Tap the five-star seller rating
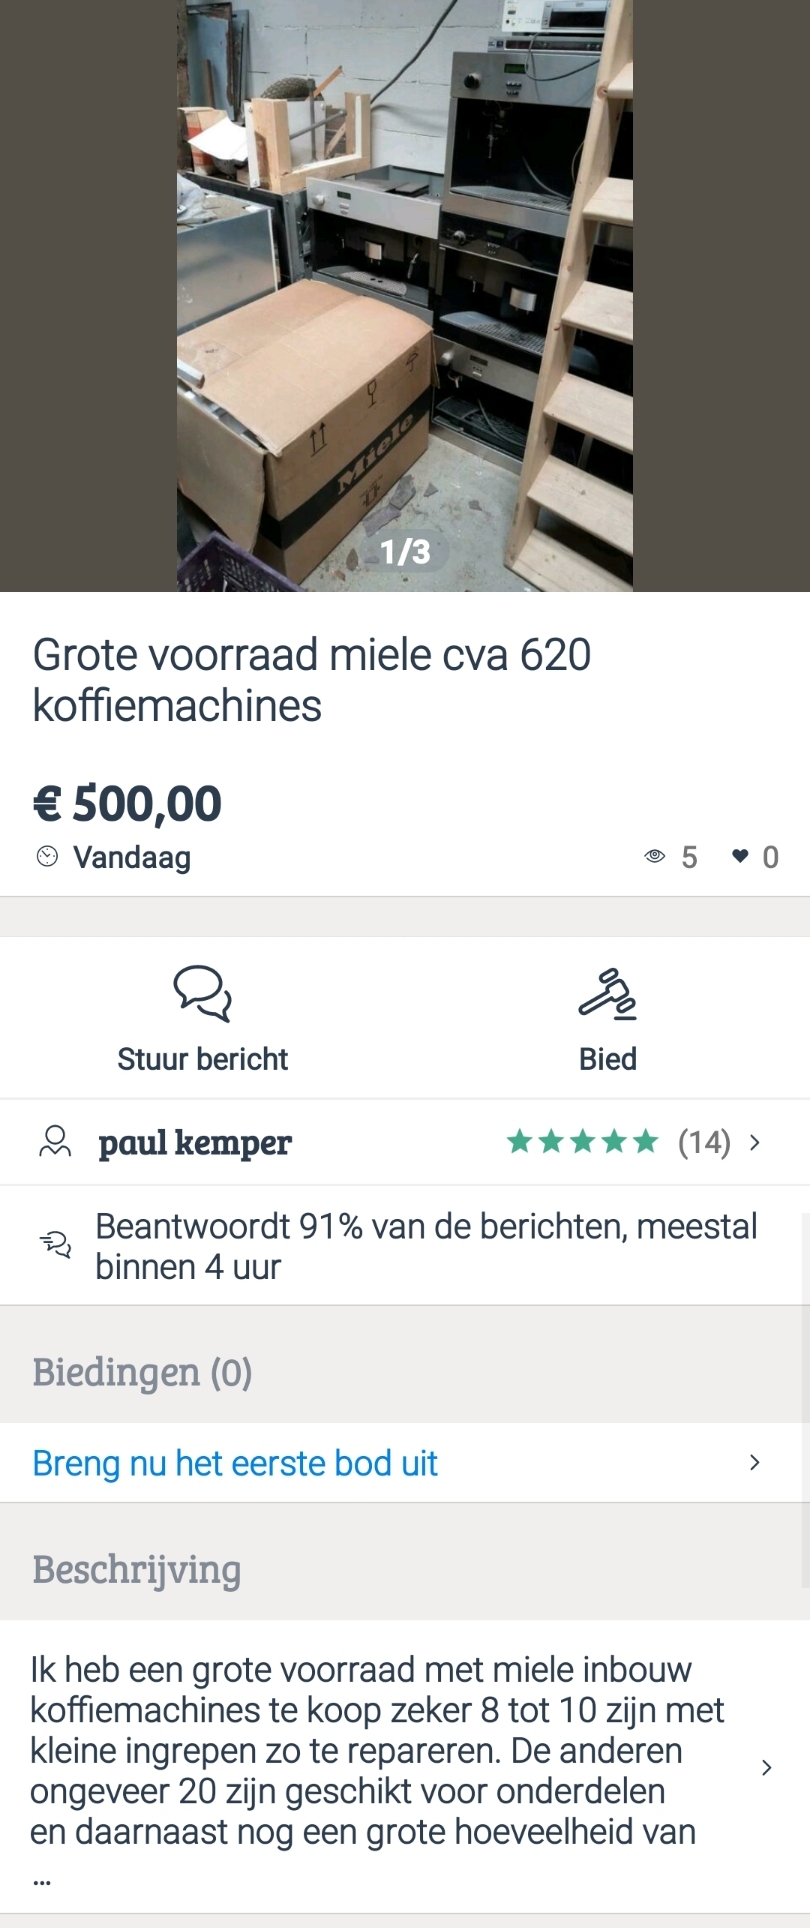Screen dimensions: 810x1928 582,1142
